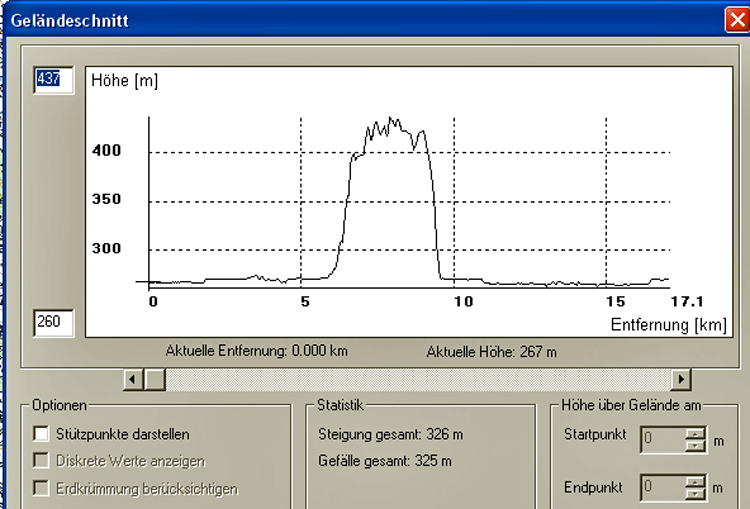
Task: Enable the Stützpunkte darstellen checkbox
Action: [42, 434]
